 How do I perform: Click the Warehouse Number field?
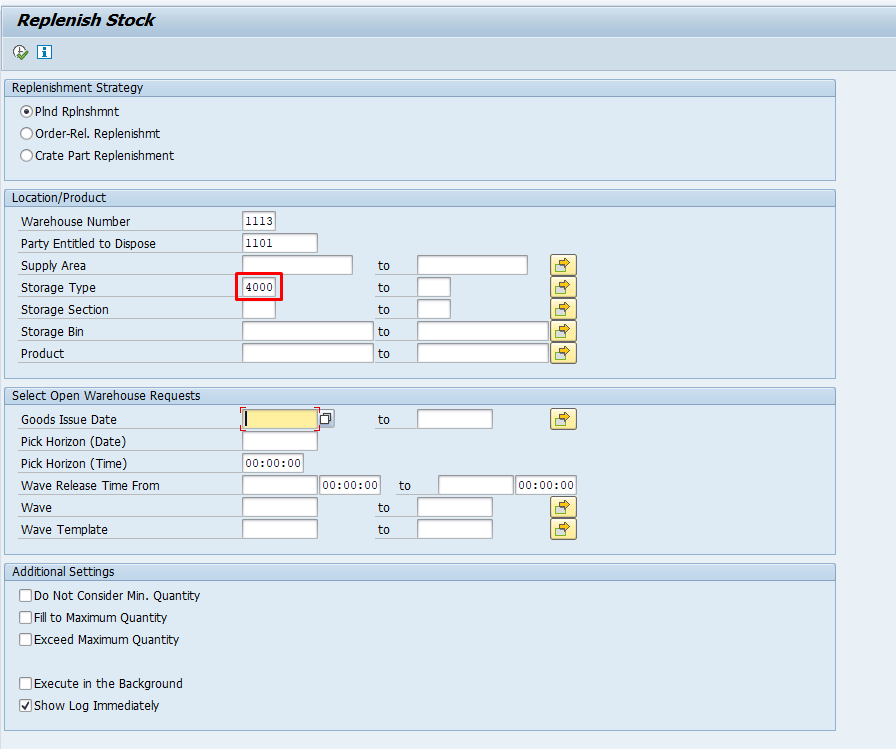[259, 221]
